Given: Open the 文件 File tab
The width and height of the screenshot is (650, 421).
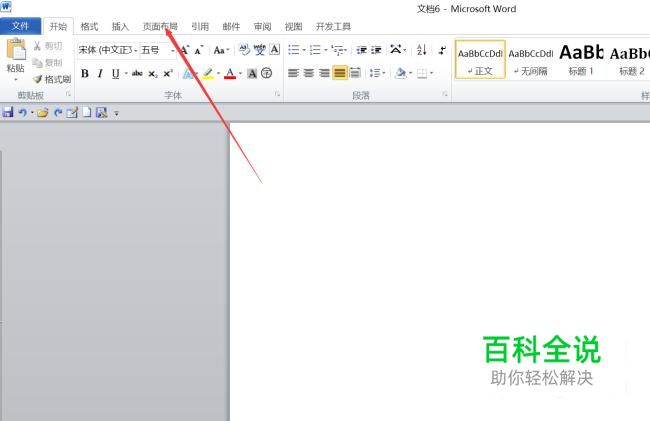Looking at the screenshot, I should [x=20, y=26].
